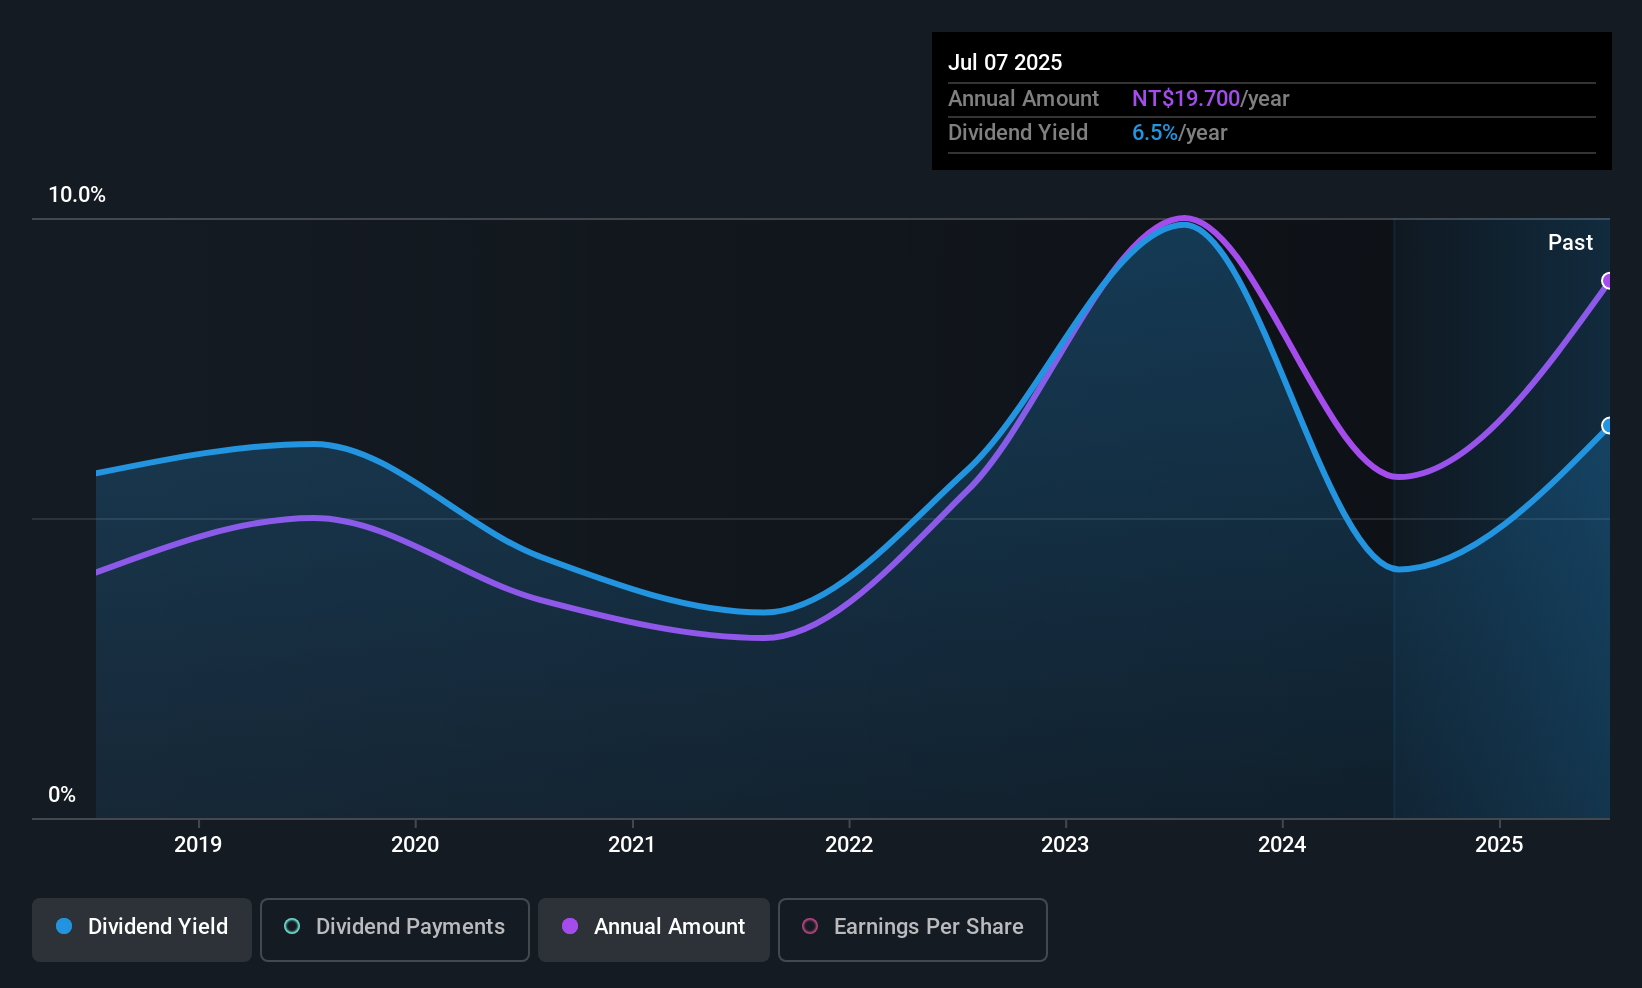Click the 2022 x-axis label

[849, 844]
